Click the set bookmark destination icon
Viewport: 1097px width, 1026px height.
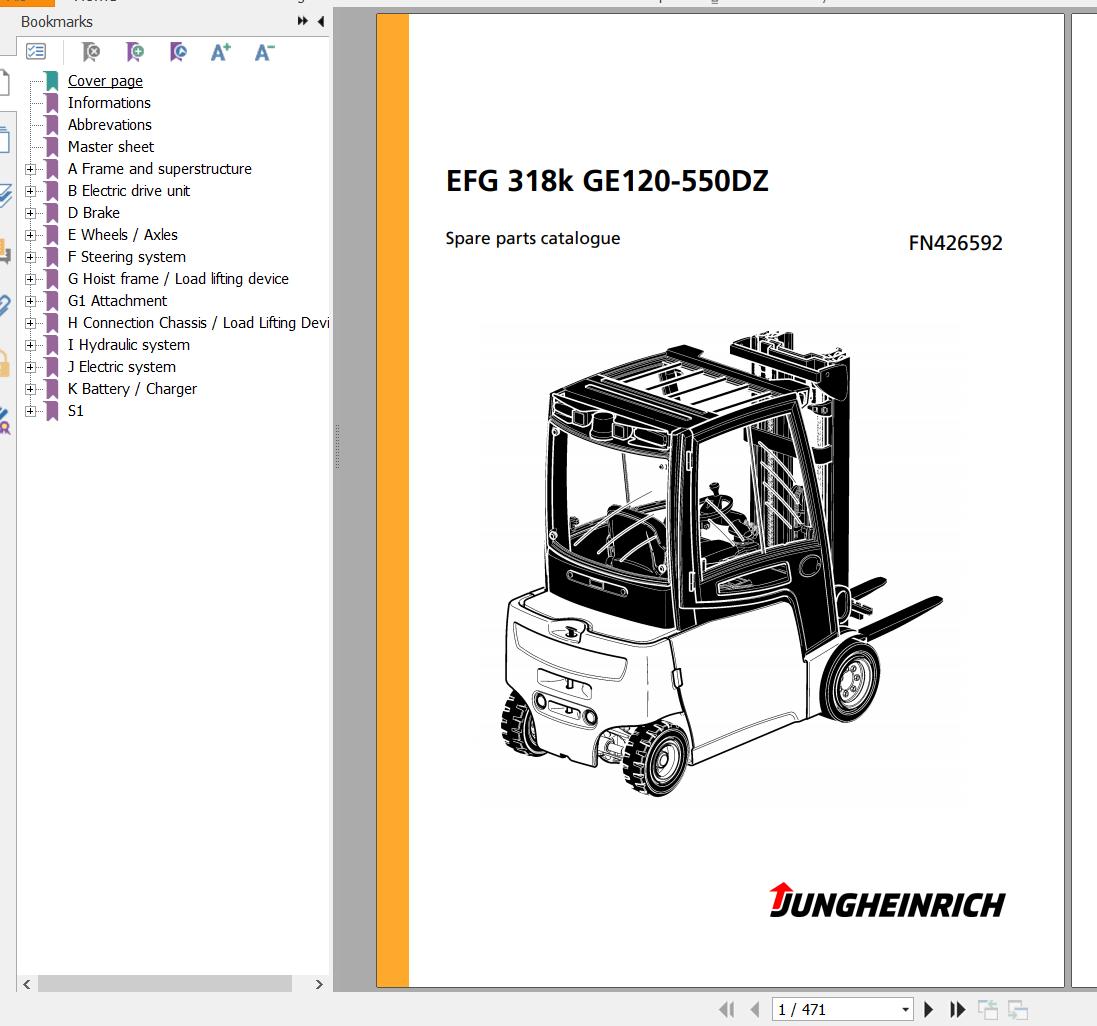pos(177,52)
